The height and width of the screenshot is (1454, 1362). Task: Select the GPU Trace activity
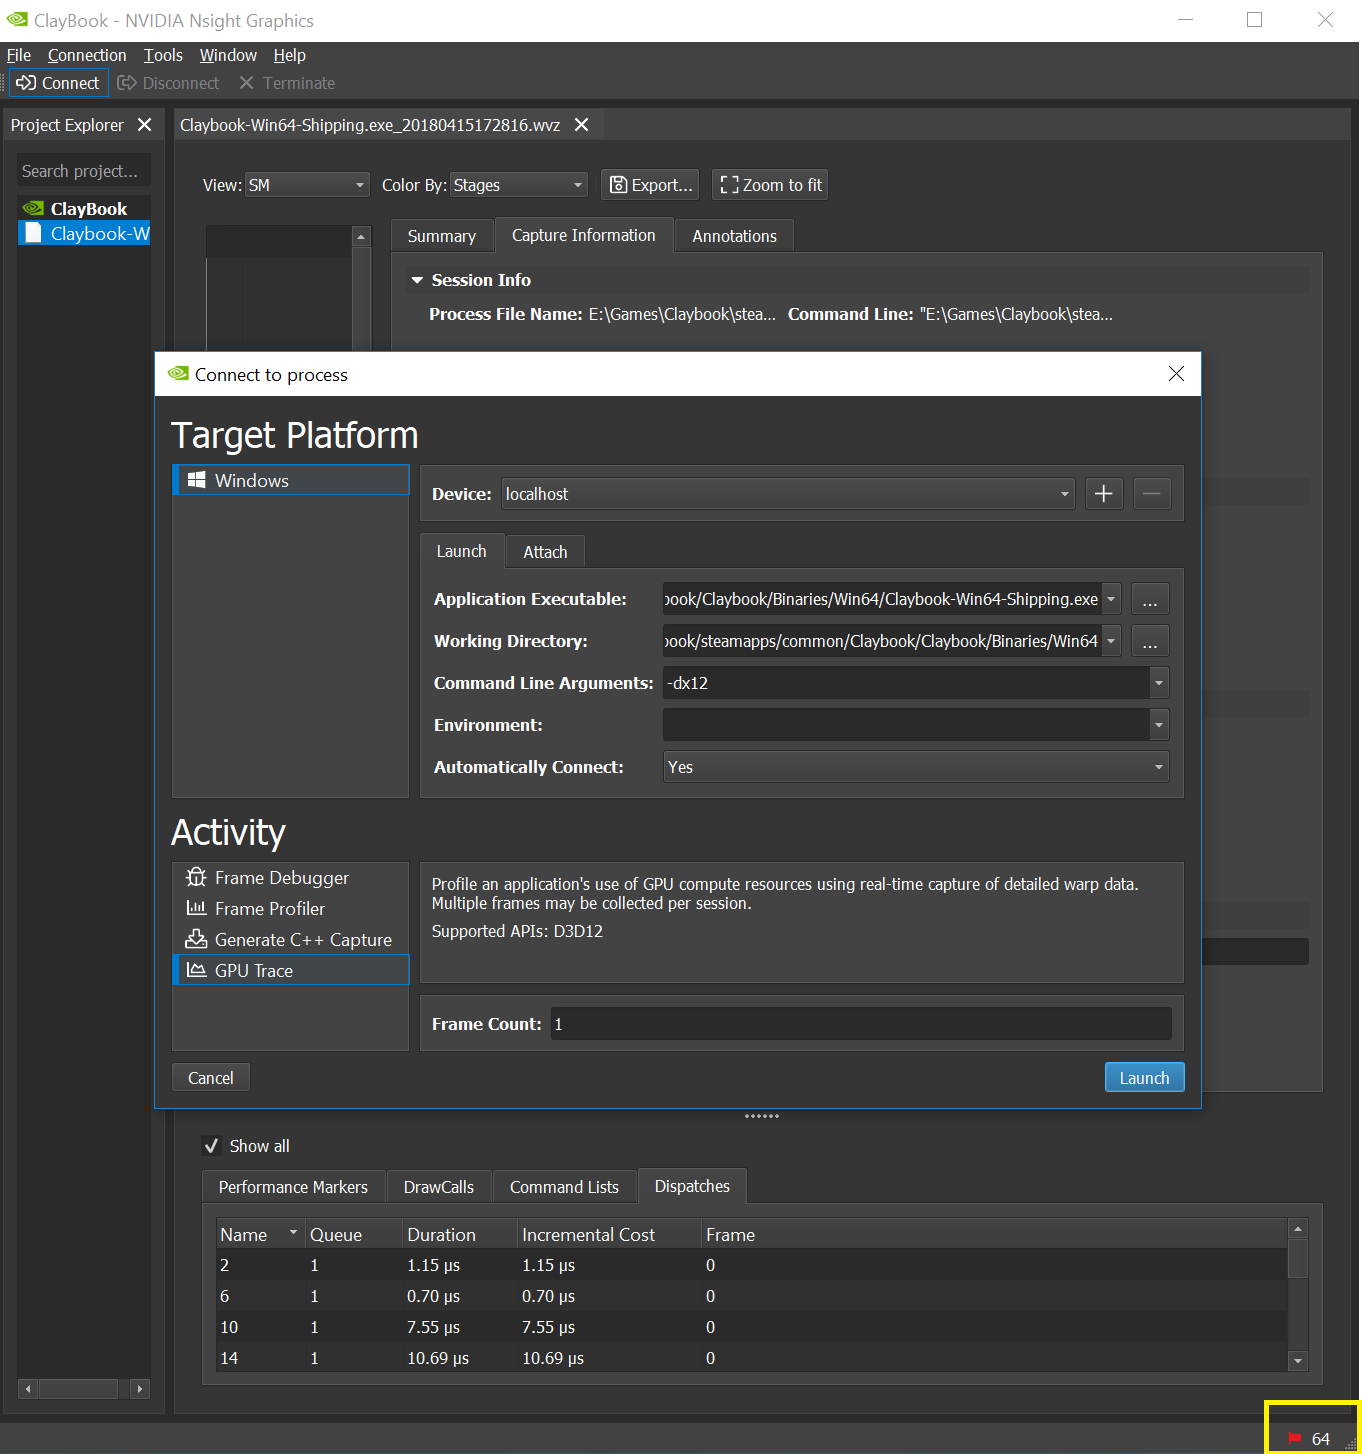coord(254,971)
